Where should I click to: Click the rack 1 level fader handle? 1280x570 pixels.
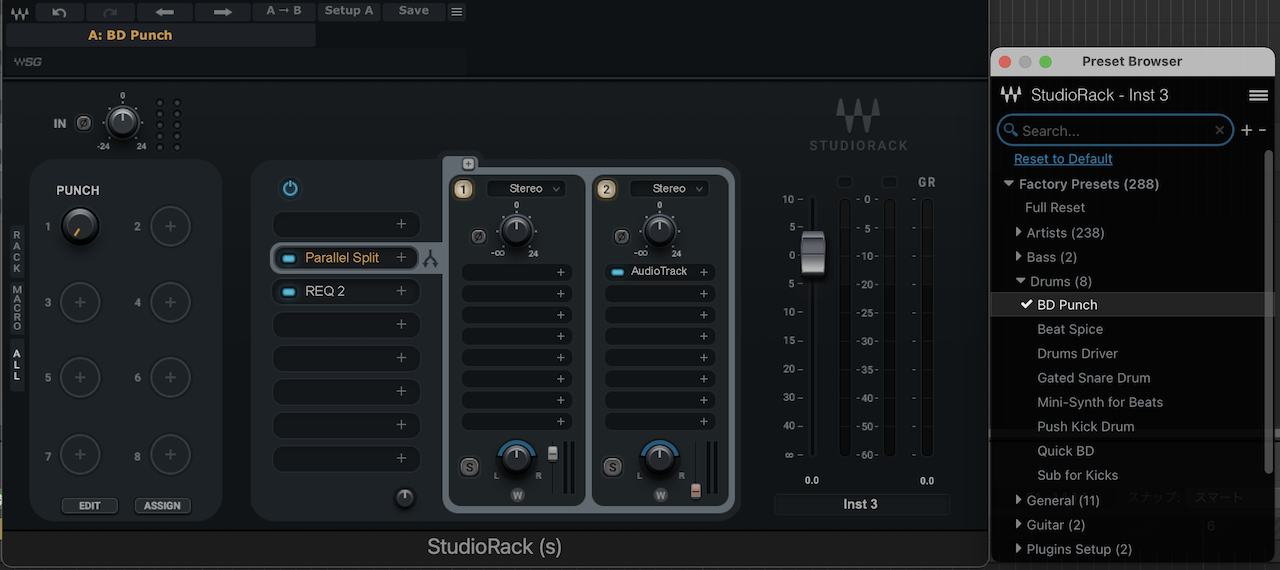click(x=552, y=454)
